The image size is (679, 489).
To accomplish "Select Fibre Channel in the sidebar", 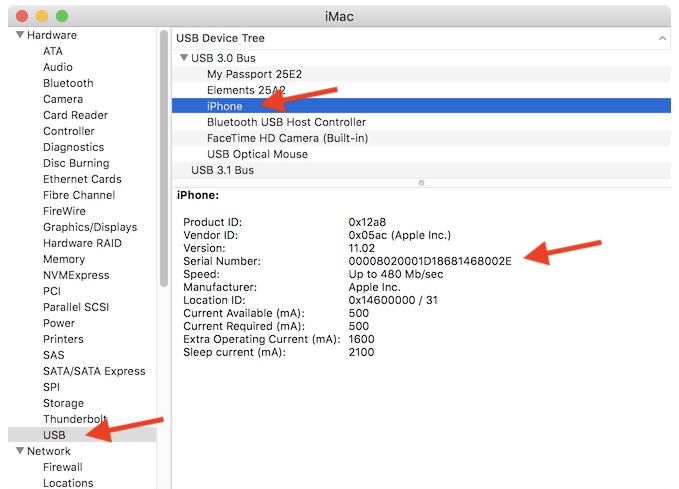I will pyautogui.click(x=79, y=195).
